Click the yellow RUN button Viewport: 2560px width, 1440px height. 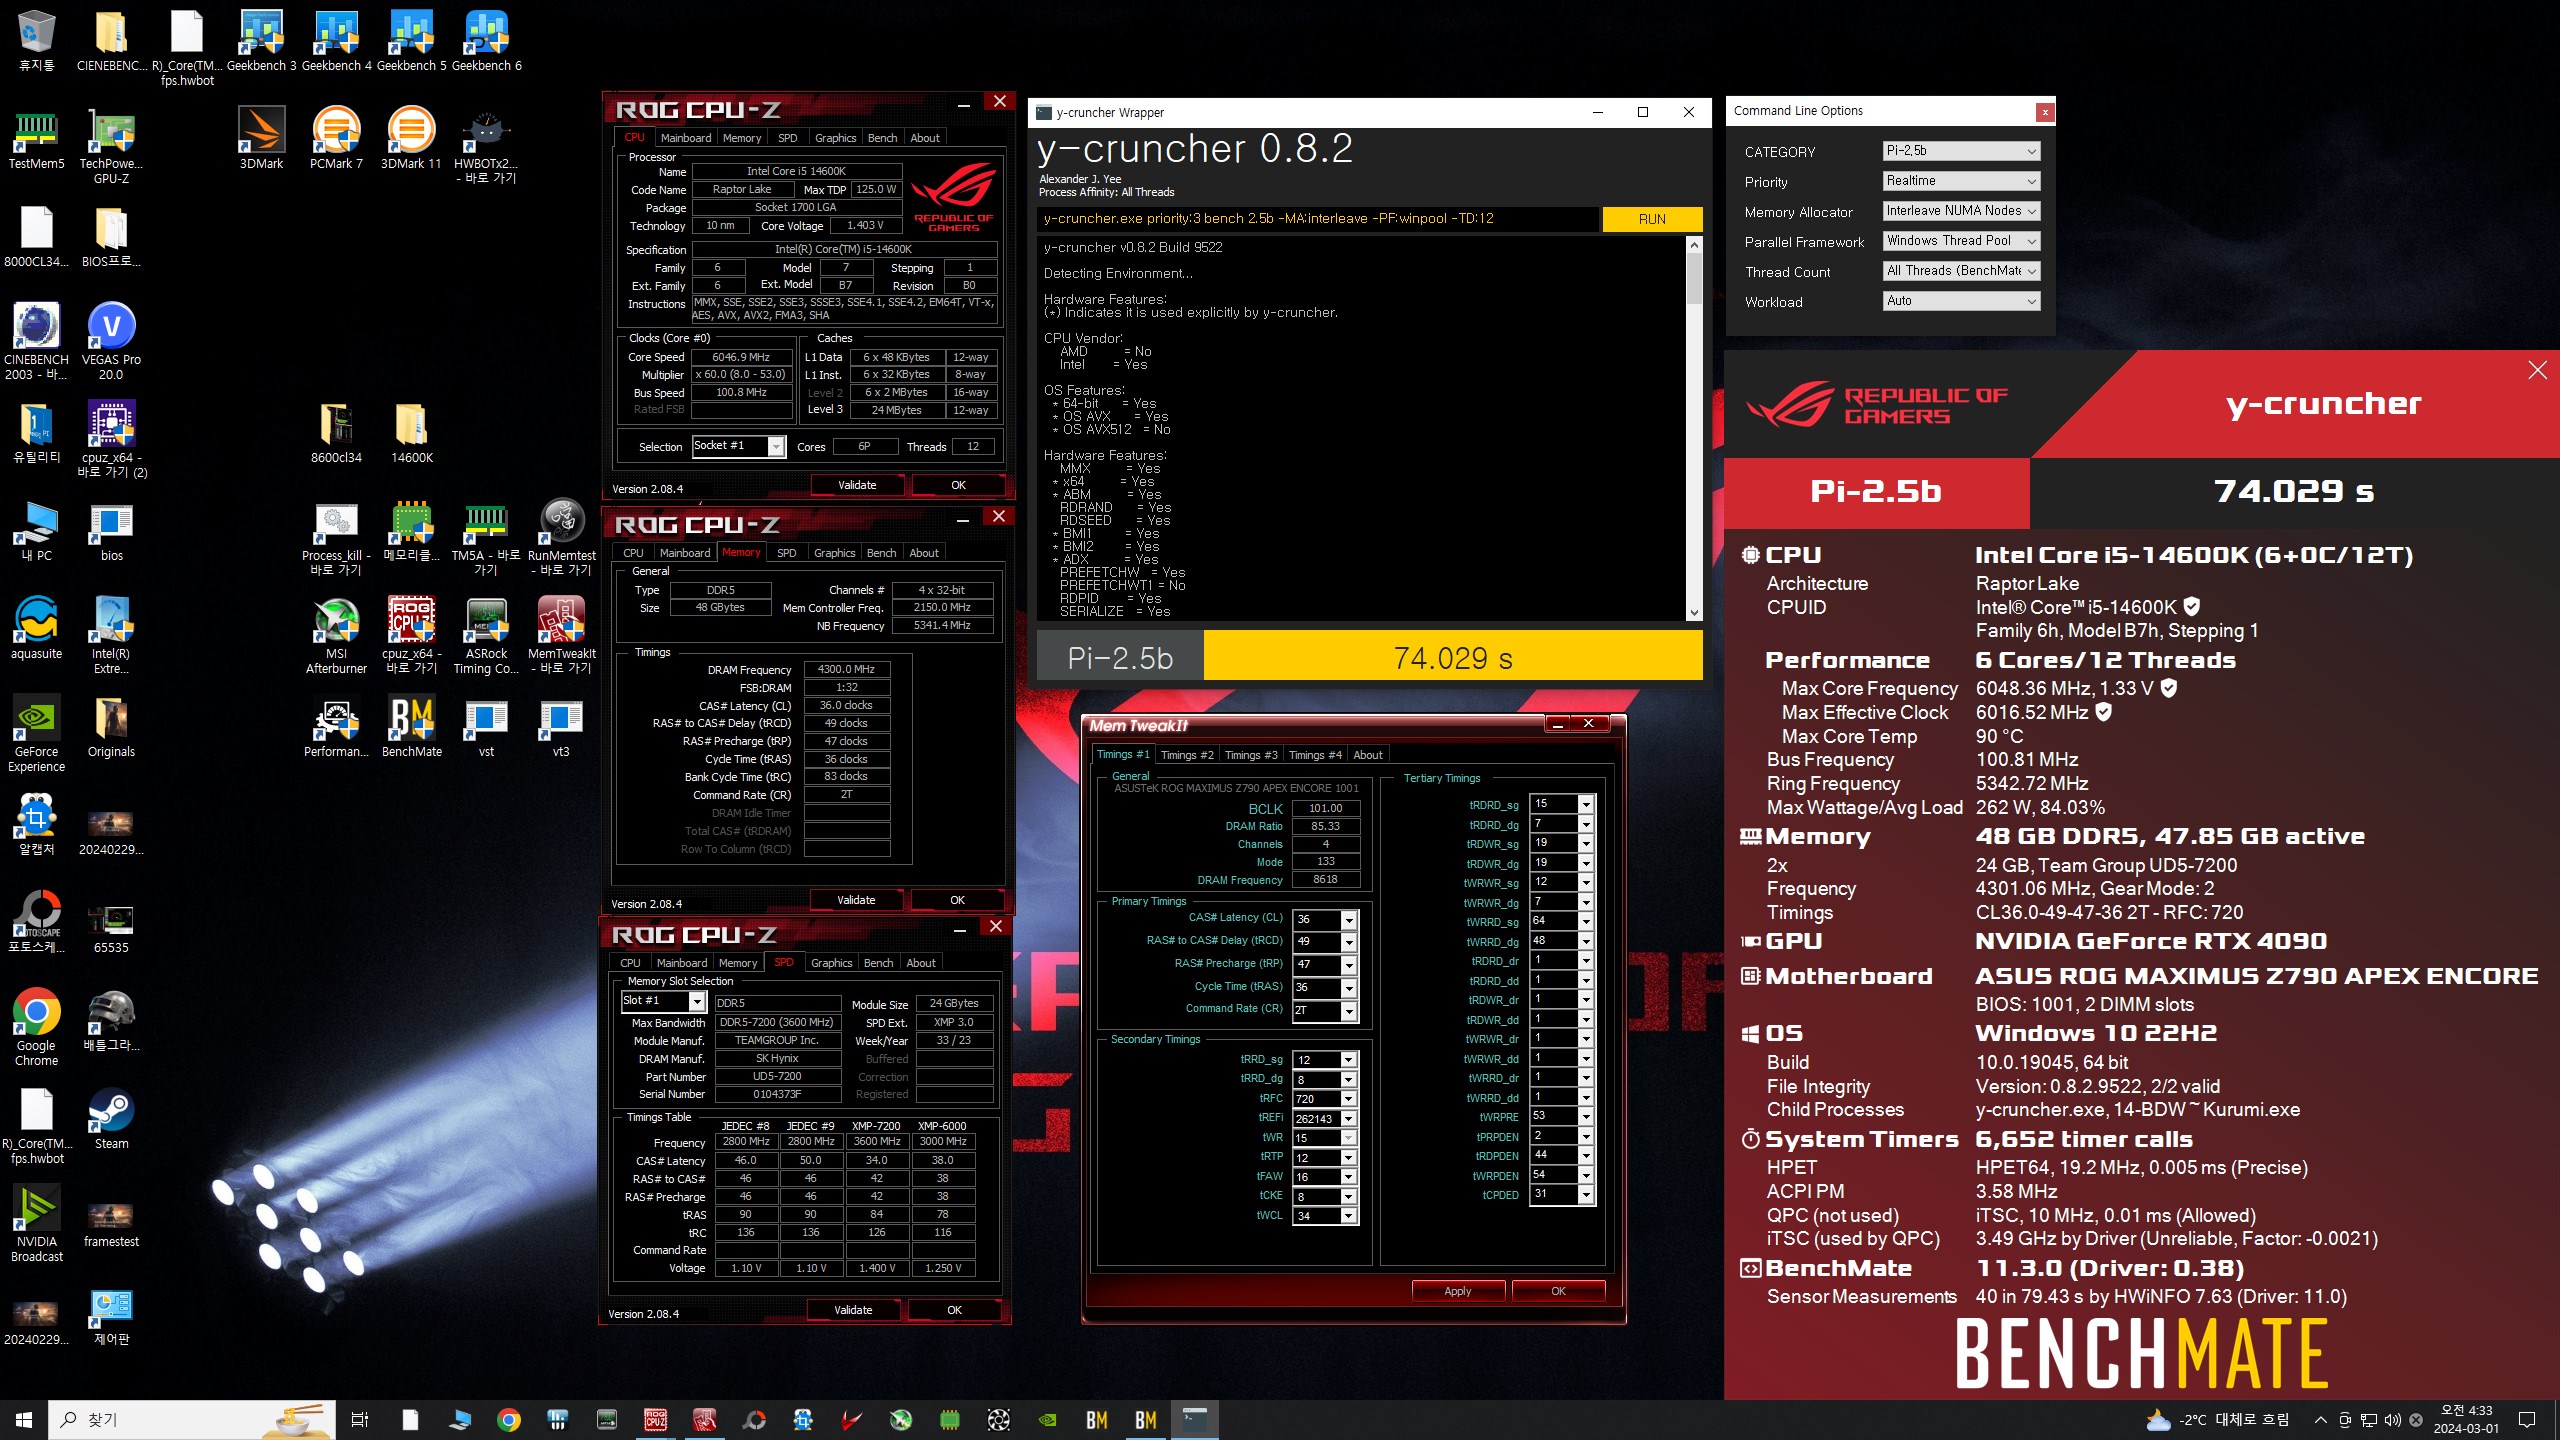(x=1652, y=219)
